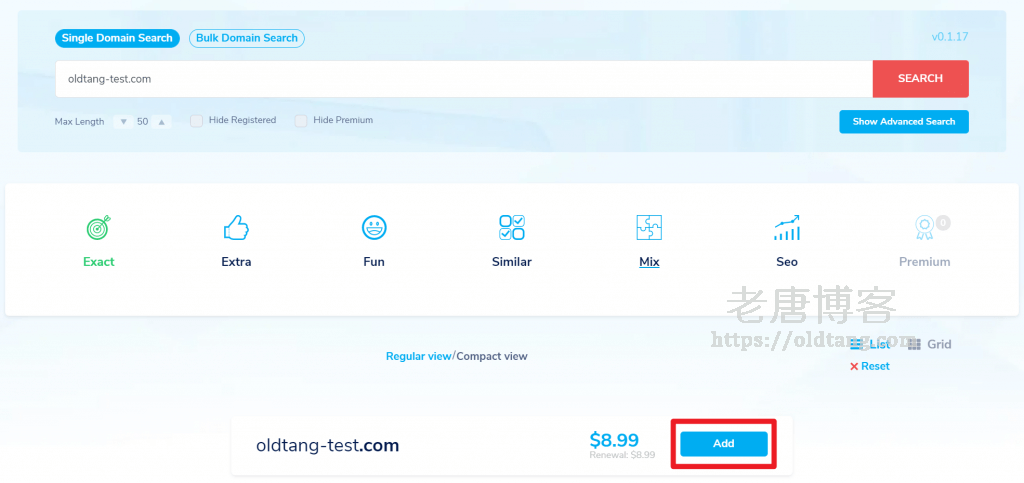Expand Show Advanced Search options
Image resolution: width=1024 pixels, height=483 pixels.
coord(903,122)
